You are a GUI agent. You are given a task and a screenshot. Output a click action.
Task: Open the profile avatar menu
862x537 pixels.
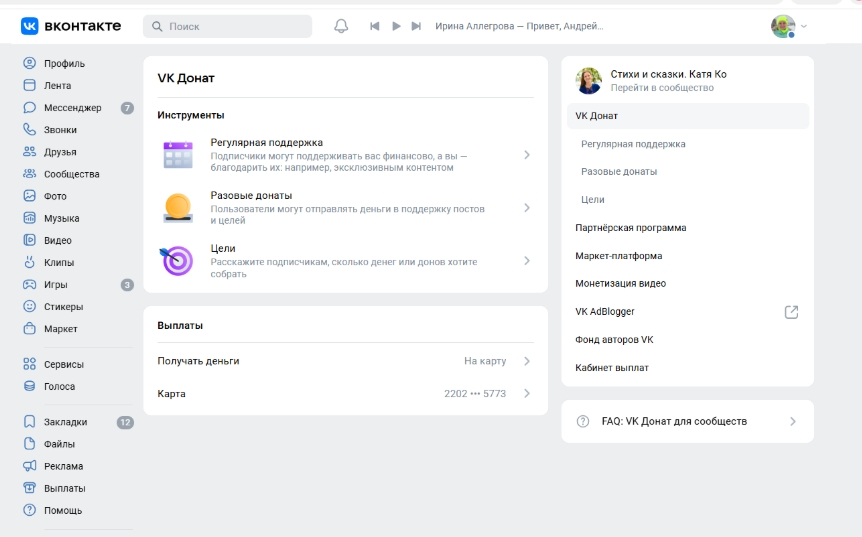pyautogui.click(x=783, y=26)
